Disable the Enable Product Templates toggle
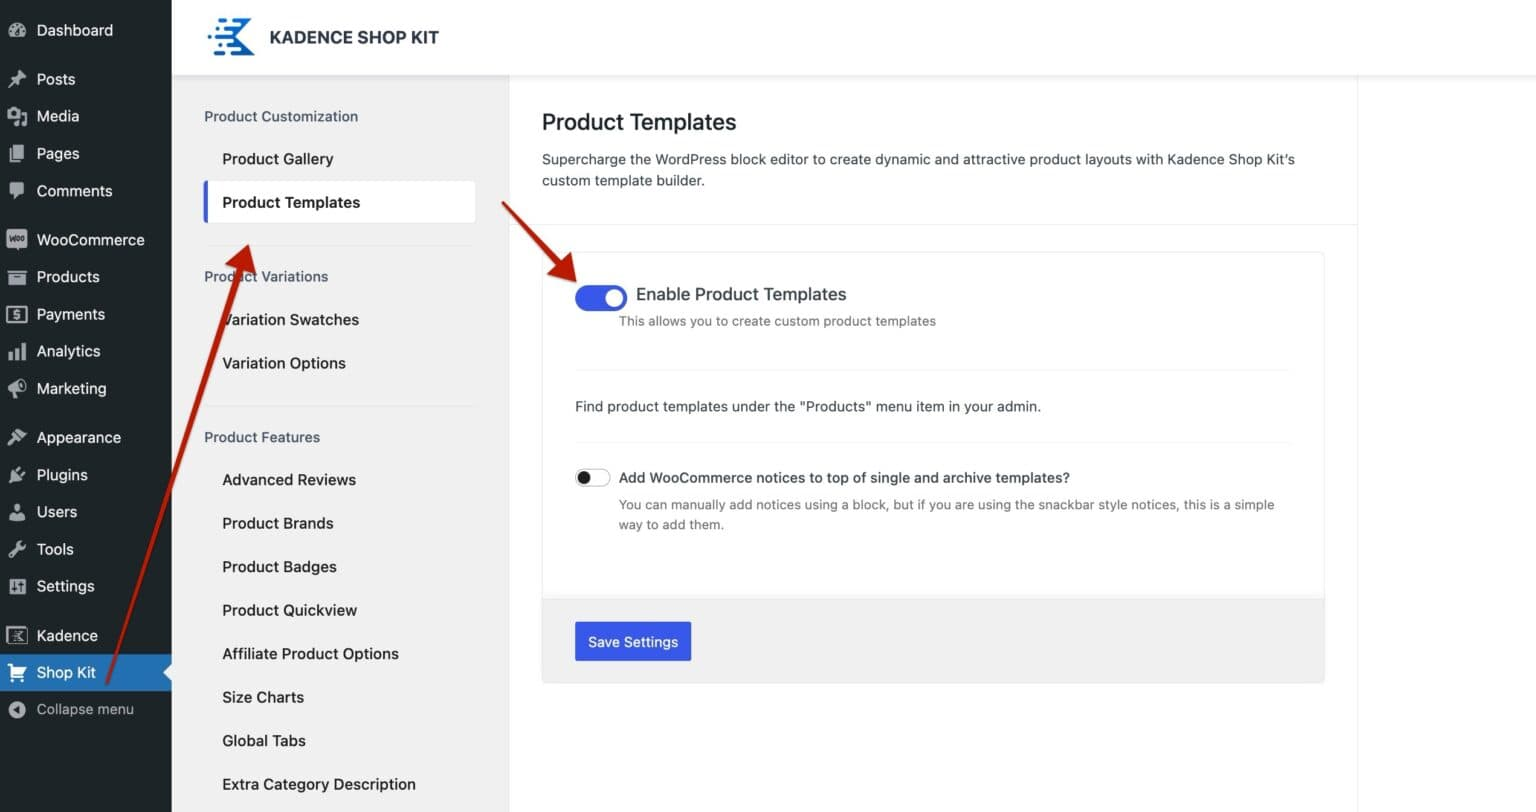 pos(601,297)
